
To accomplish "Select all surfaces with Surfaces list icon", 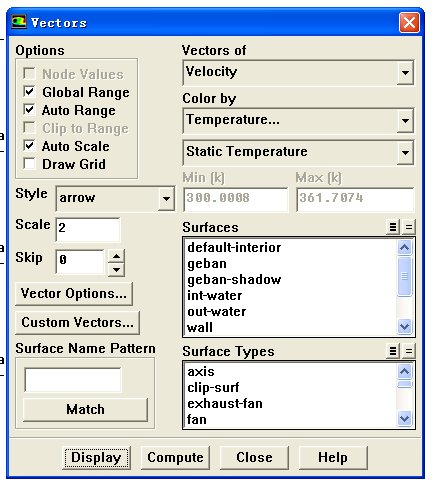I will tap(393, 227).
